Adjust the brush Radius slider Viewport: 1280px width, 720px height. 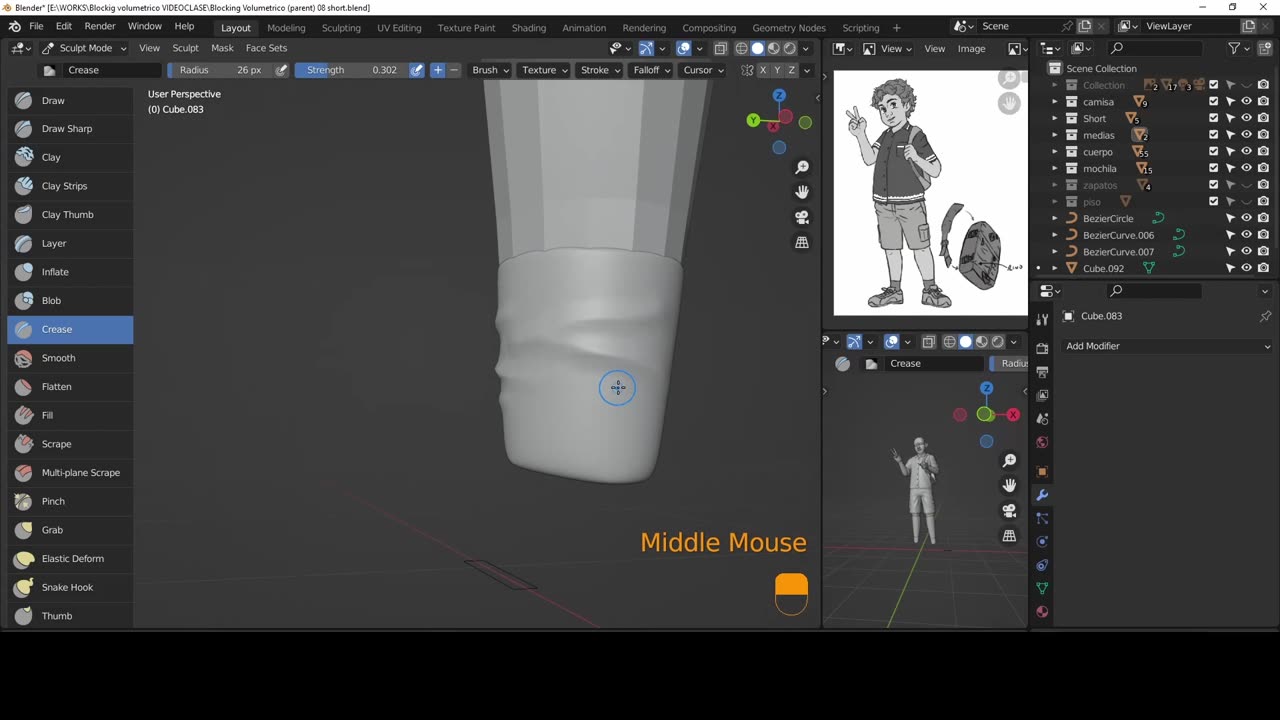pos(220,70)
